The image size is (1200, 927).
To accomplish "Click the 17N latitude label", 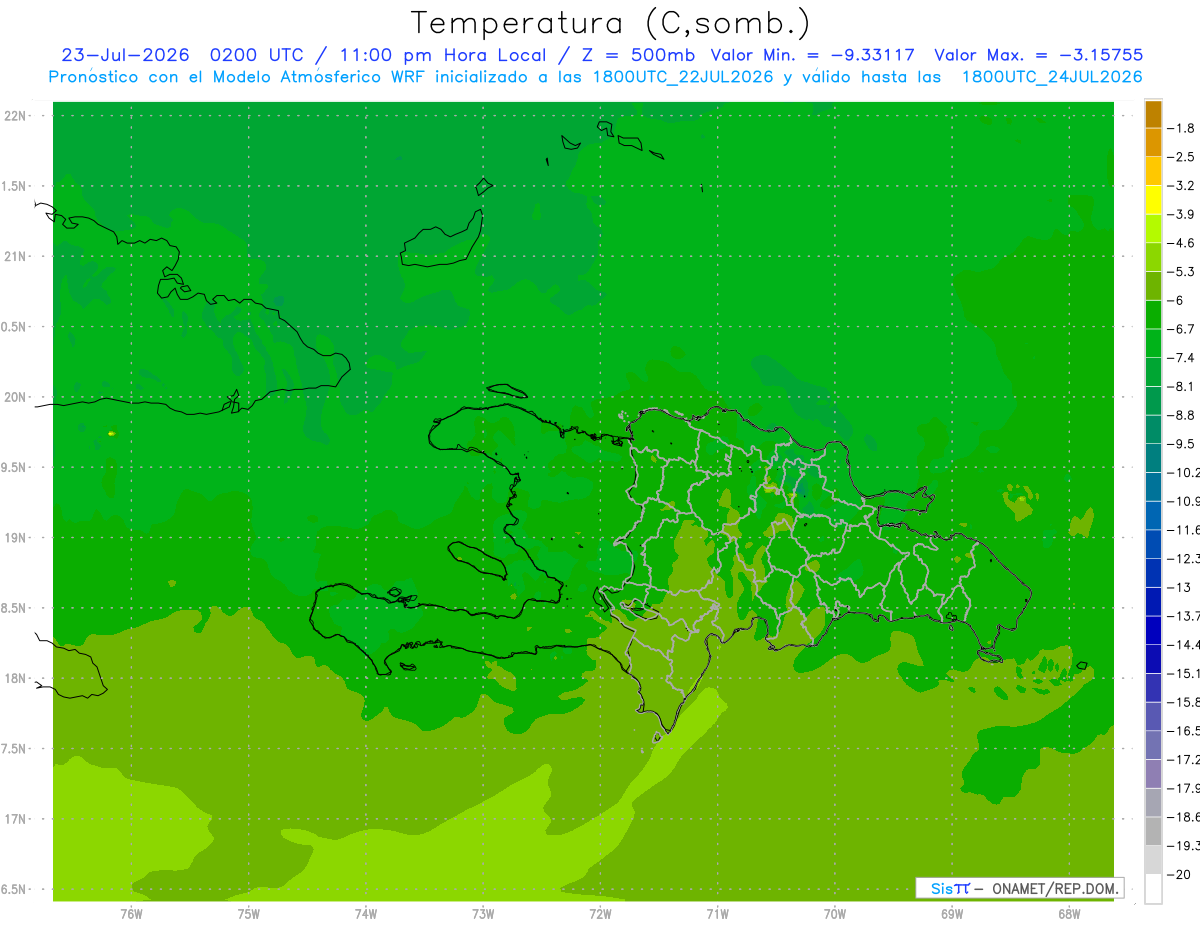I will click(x=16, y=820).
